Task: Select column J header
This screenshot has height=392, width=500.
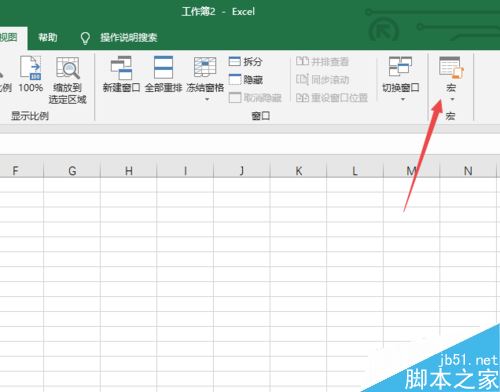Action: click(x=242, y=171)
